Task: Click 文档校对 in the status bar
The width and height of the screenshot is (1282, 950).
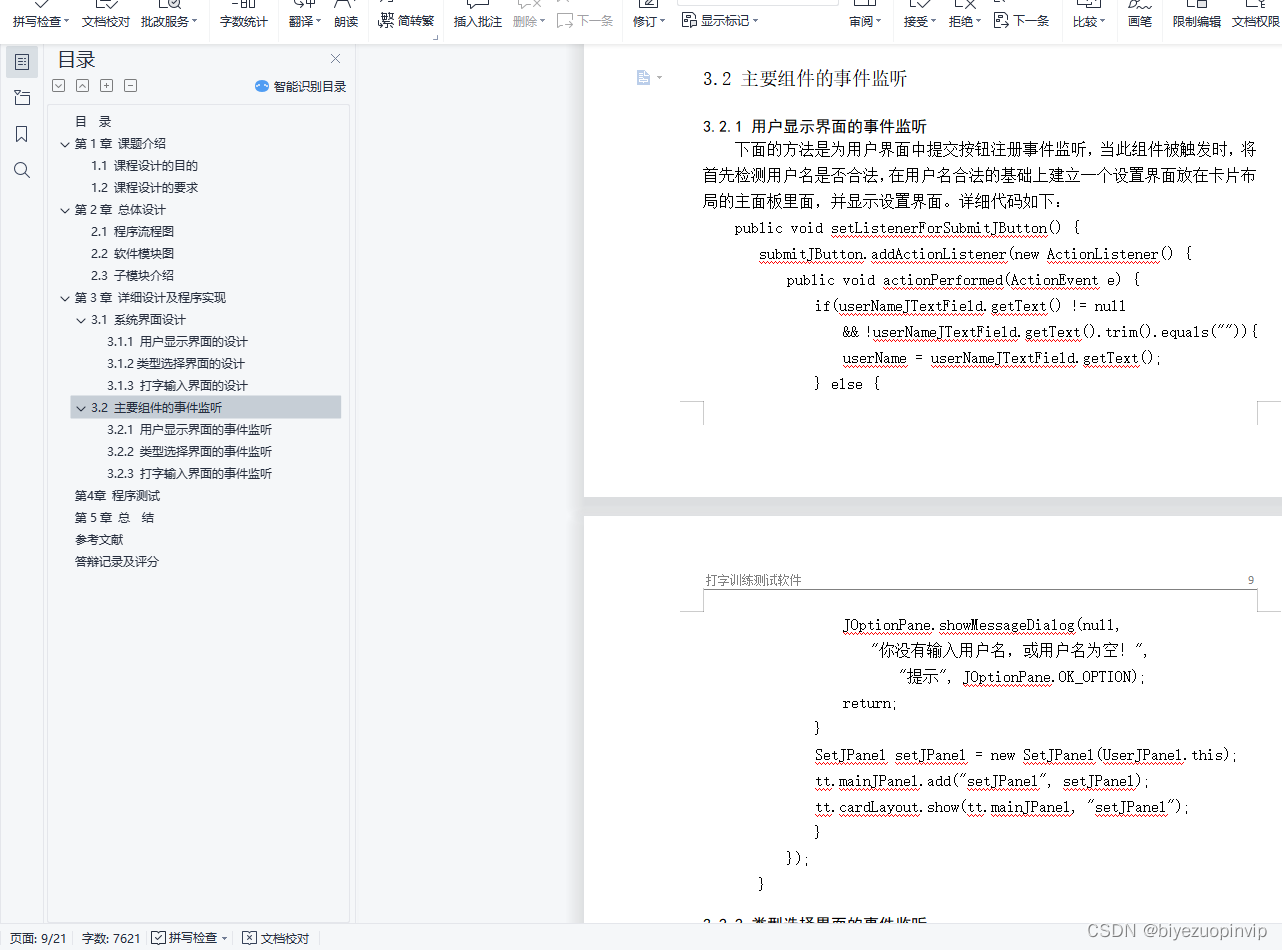Action: (277, 938)
